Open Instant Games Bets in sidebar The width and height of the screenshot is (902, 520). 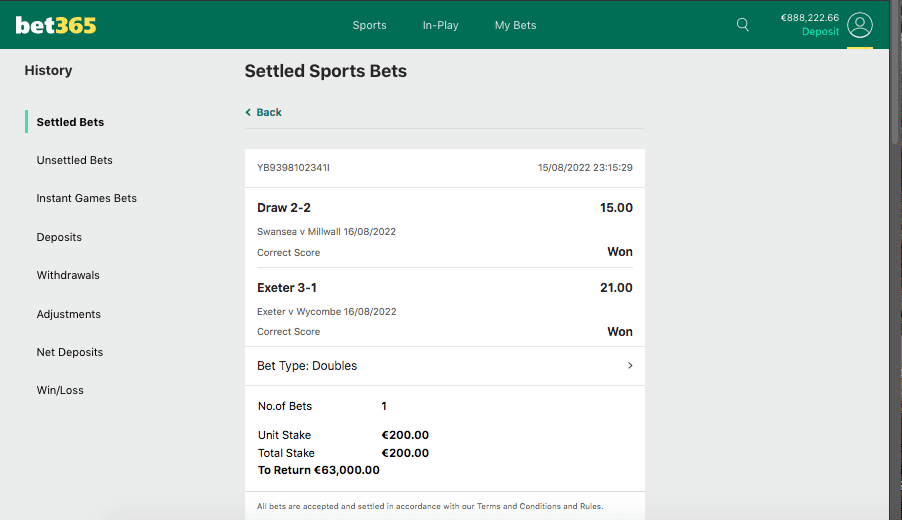pos(87,198)
